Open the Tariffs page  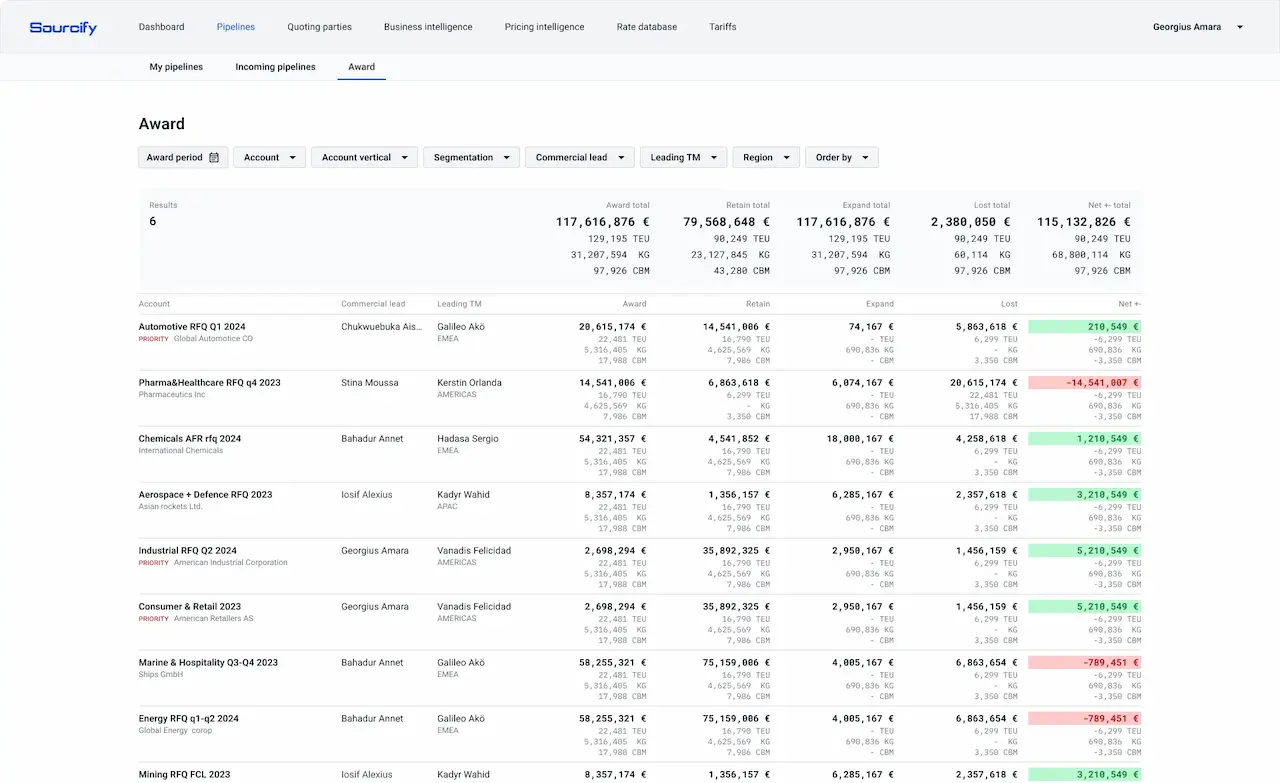coord(722,27)
